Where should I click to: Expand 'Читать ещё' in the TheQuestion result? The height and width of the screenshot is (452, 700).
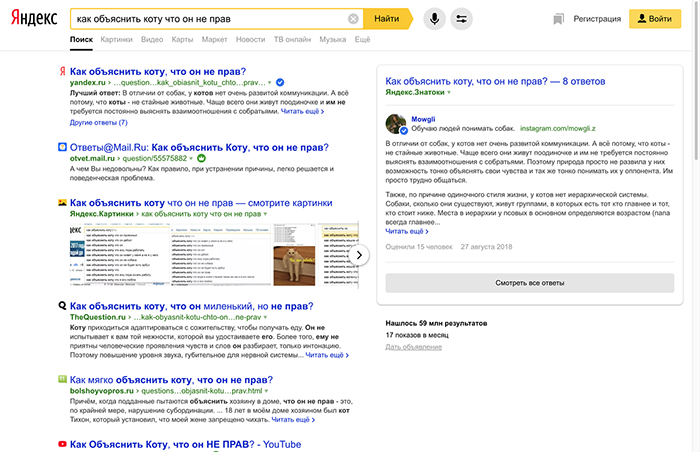tap(326, 354)
